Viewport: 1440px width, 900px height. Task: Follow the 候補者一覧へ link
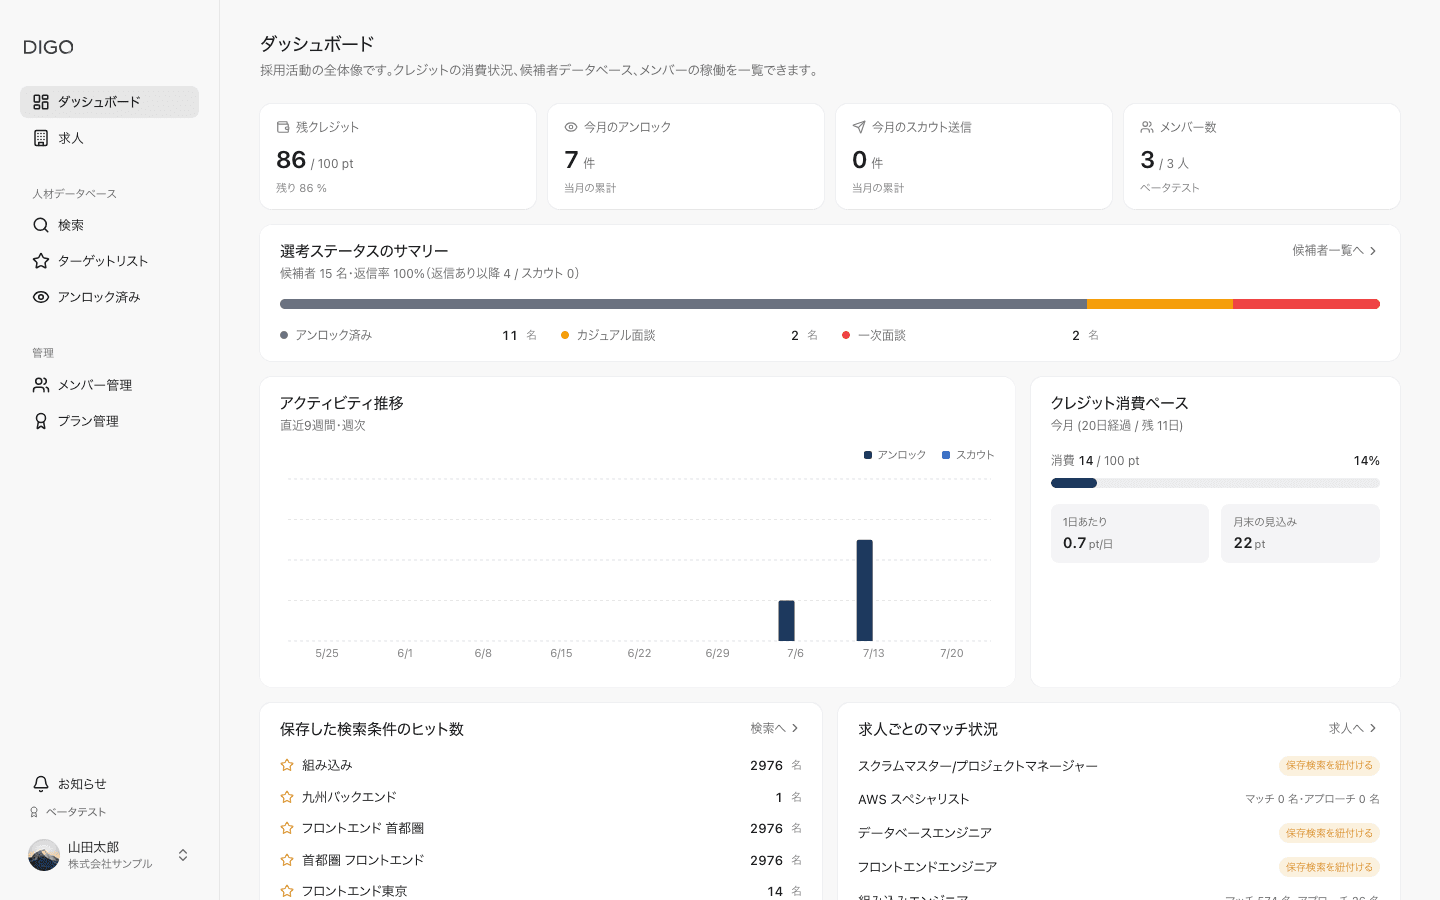point(1335,251)
